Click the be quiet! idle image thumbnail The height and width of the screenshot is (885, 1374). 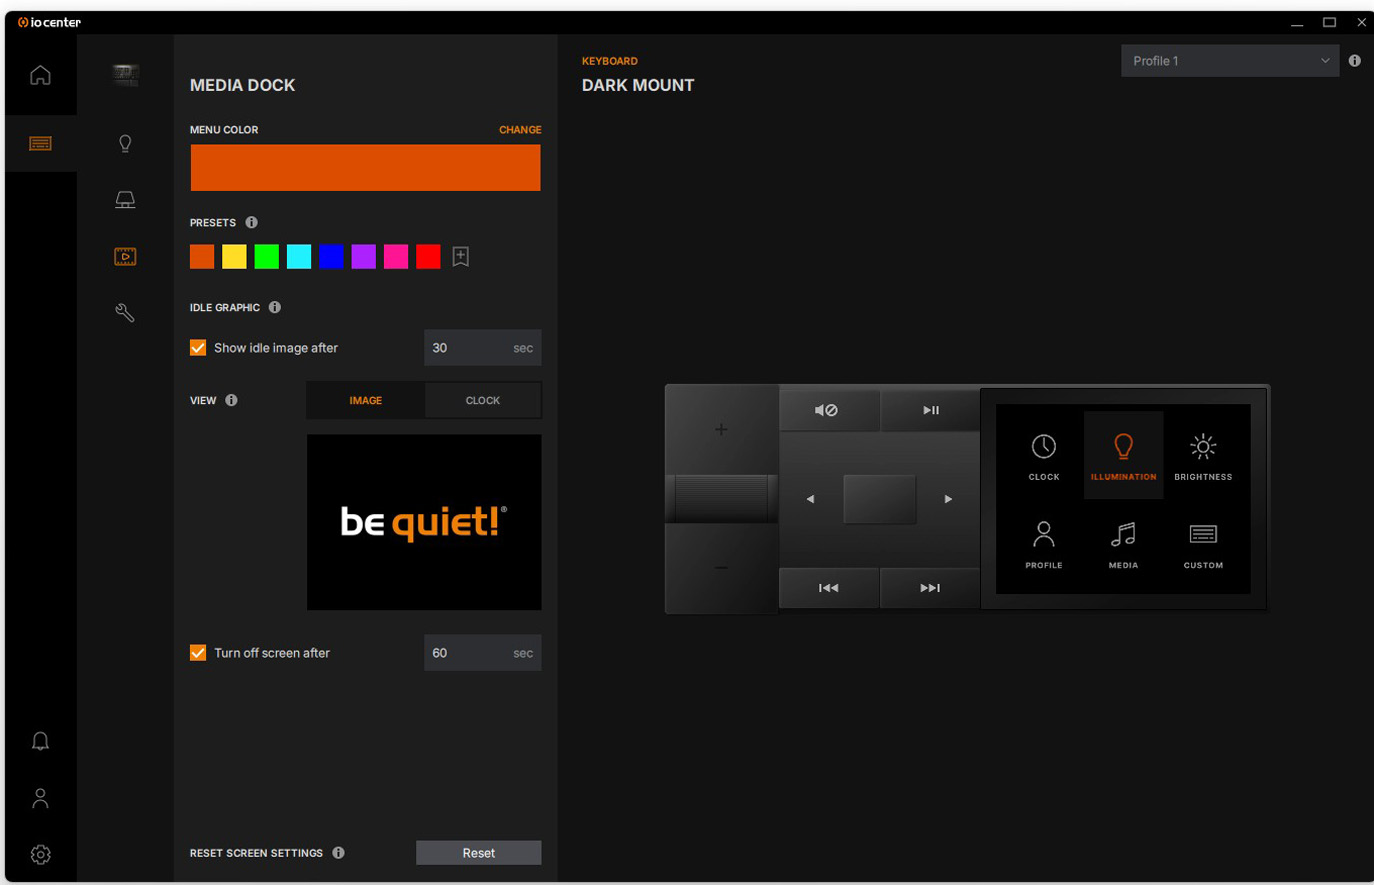coord(424,522)
